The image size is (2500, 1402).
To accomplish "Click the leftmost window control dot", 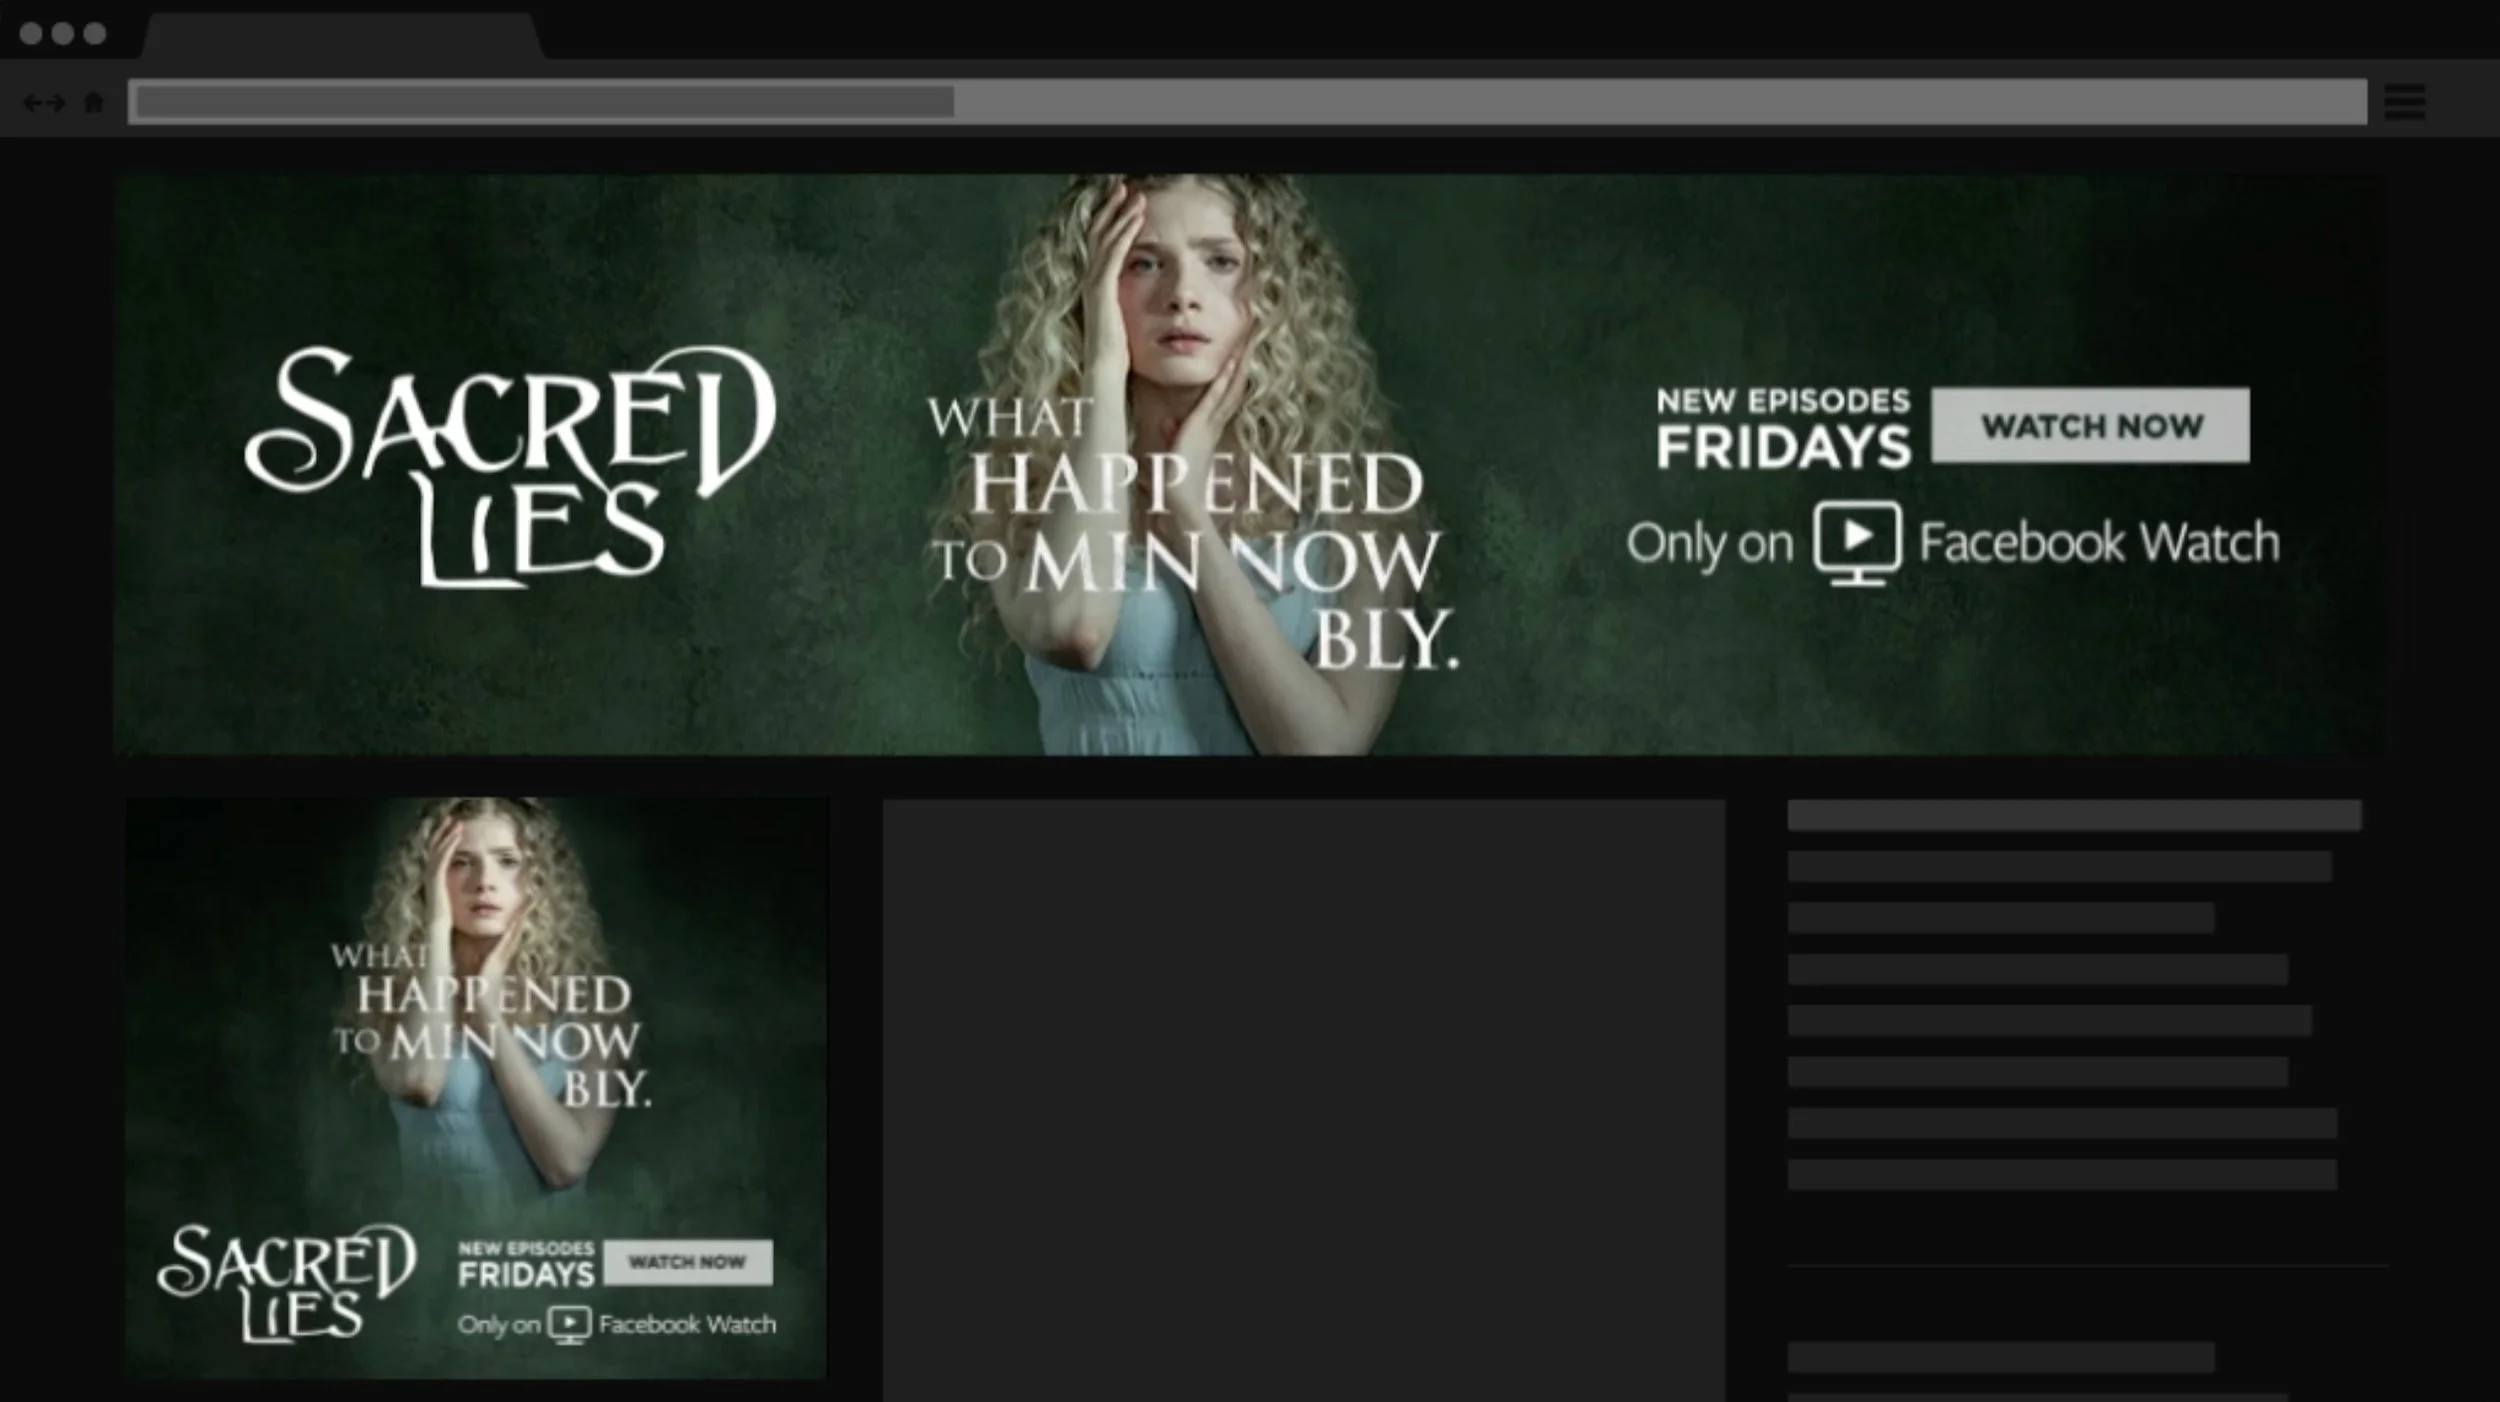I will [31, 34].
